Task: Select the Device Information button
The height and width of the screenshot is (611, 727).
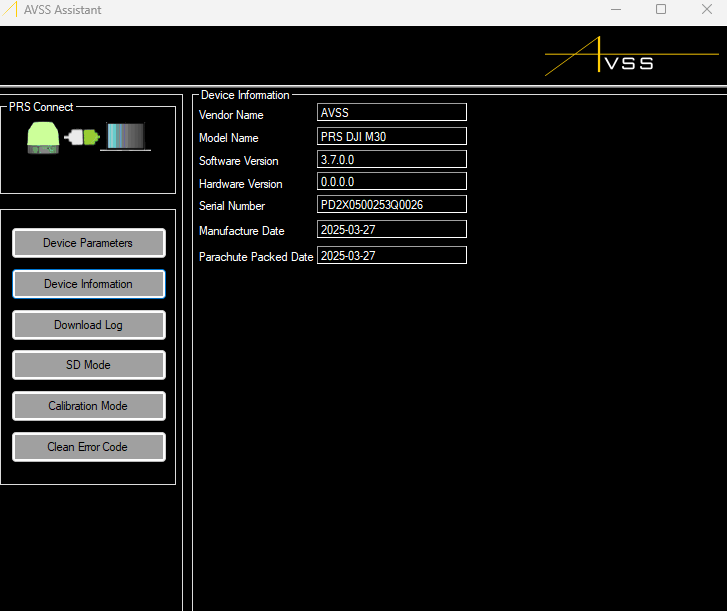Action: coord(89,284)
